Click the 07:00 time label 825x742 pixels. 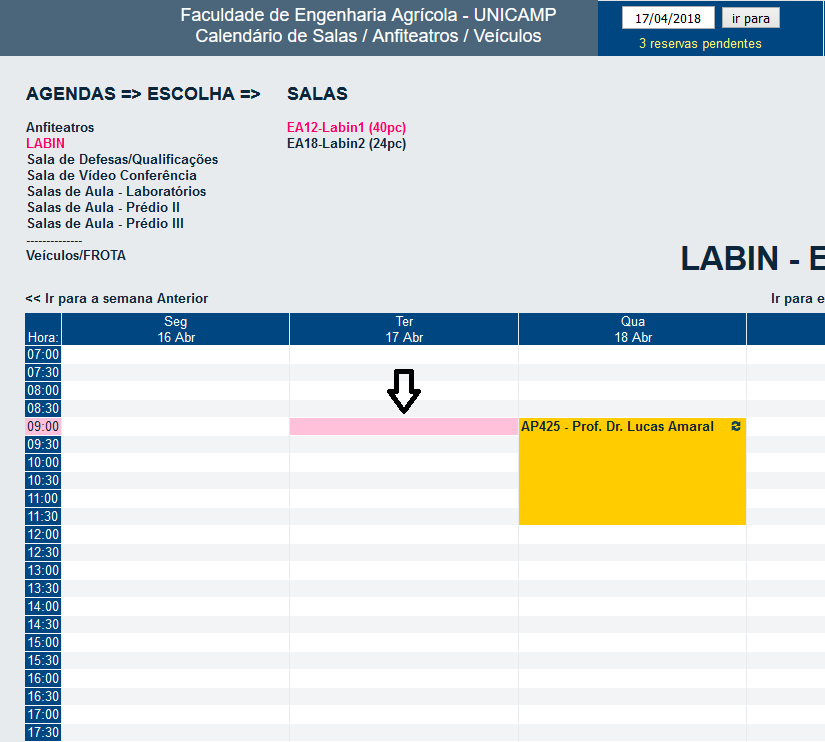[43, 355]
